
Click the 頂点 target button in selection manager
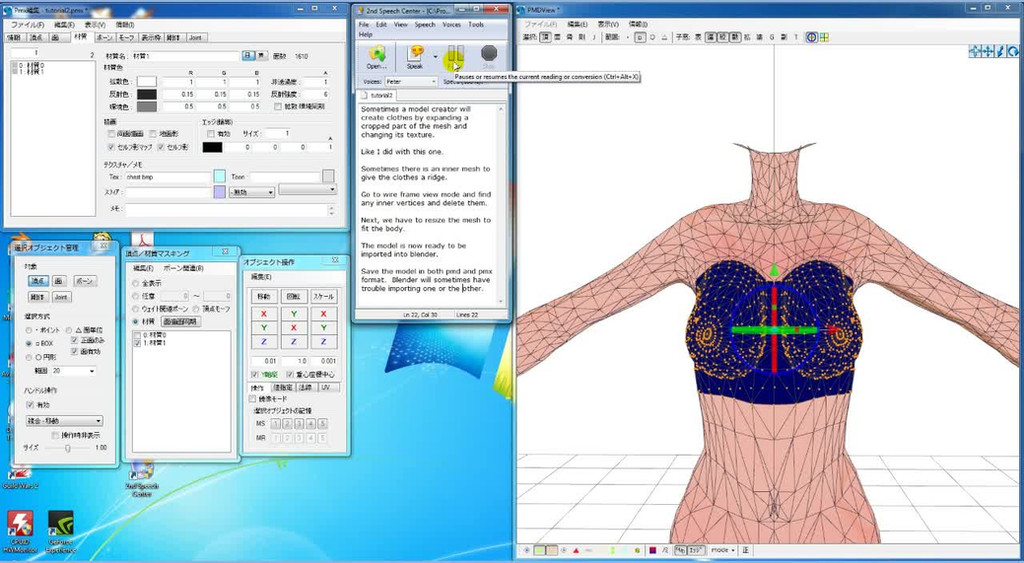(37, 281)
